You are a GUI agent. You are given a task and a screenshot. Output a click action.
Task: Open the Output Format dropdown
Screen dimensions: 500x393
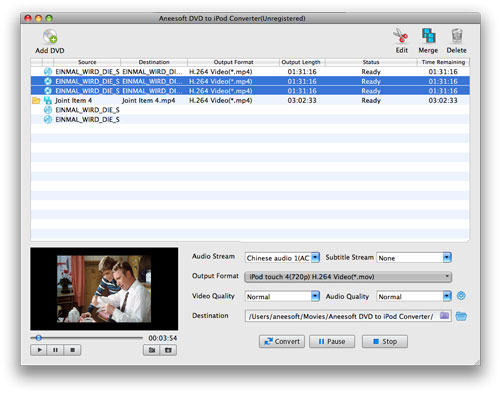[x=348, y=277]
